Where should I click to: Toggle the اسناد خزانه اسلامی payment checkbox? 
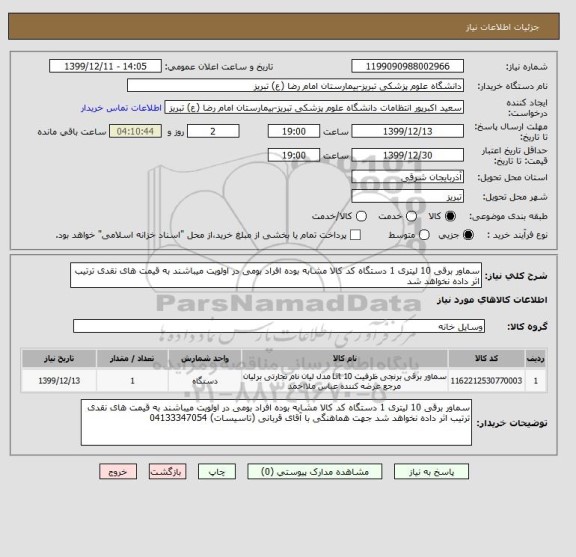[x=355, y=235]
